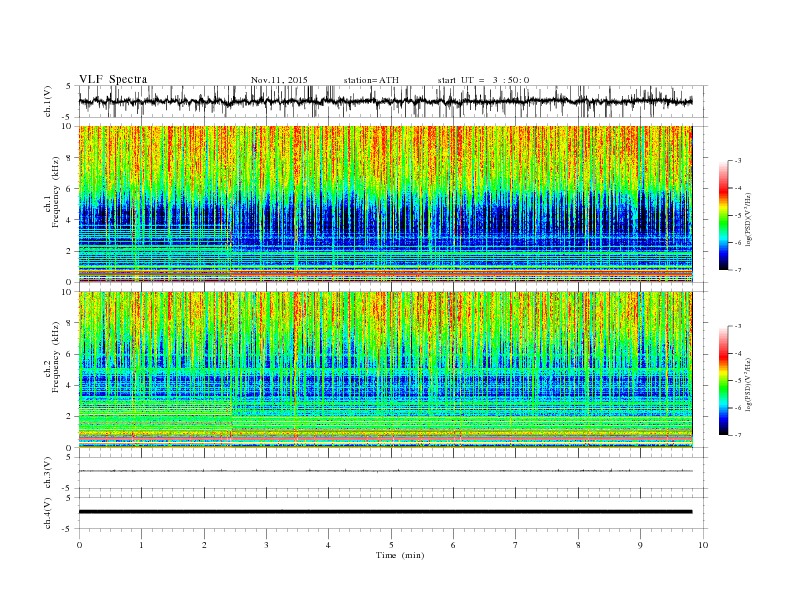Click the time-axis tick label "7"
792x612 pixels.
coord(516,545)
